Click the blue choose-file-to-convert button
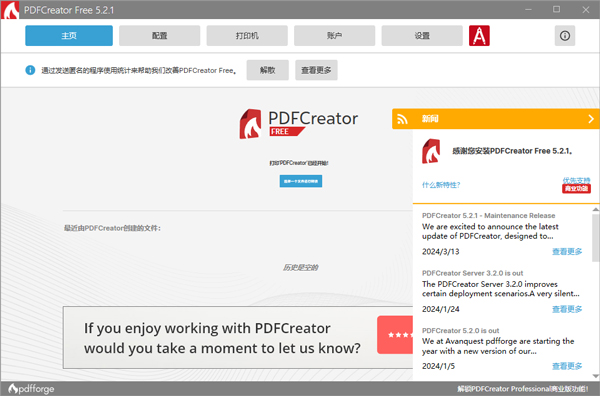600x396 pixels. tap(301, 181)
